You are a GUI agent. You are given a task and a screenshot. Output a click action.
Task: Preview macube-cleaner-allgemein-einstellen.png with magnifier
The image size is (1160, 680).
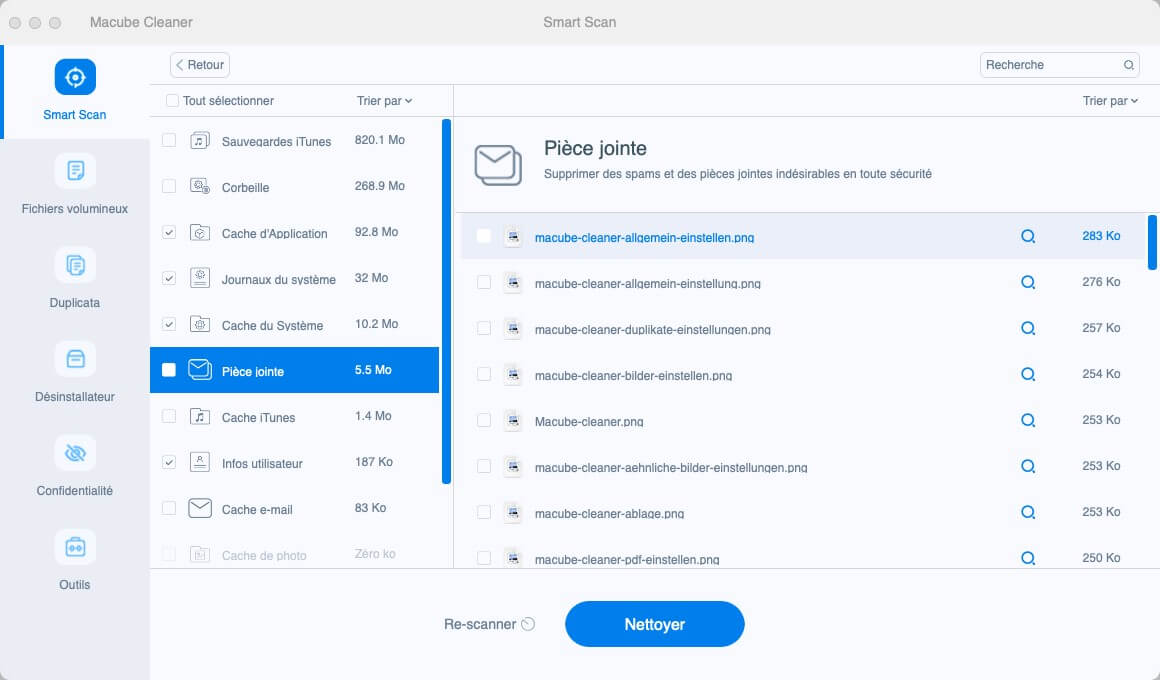[1028, 237]
